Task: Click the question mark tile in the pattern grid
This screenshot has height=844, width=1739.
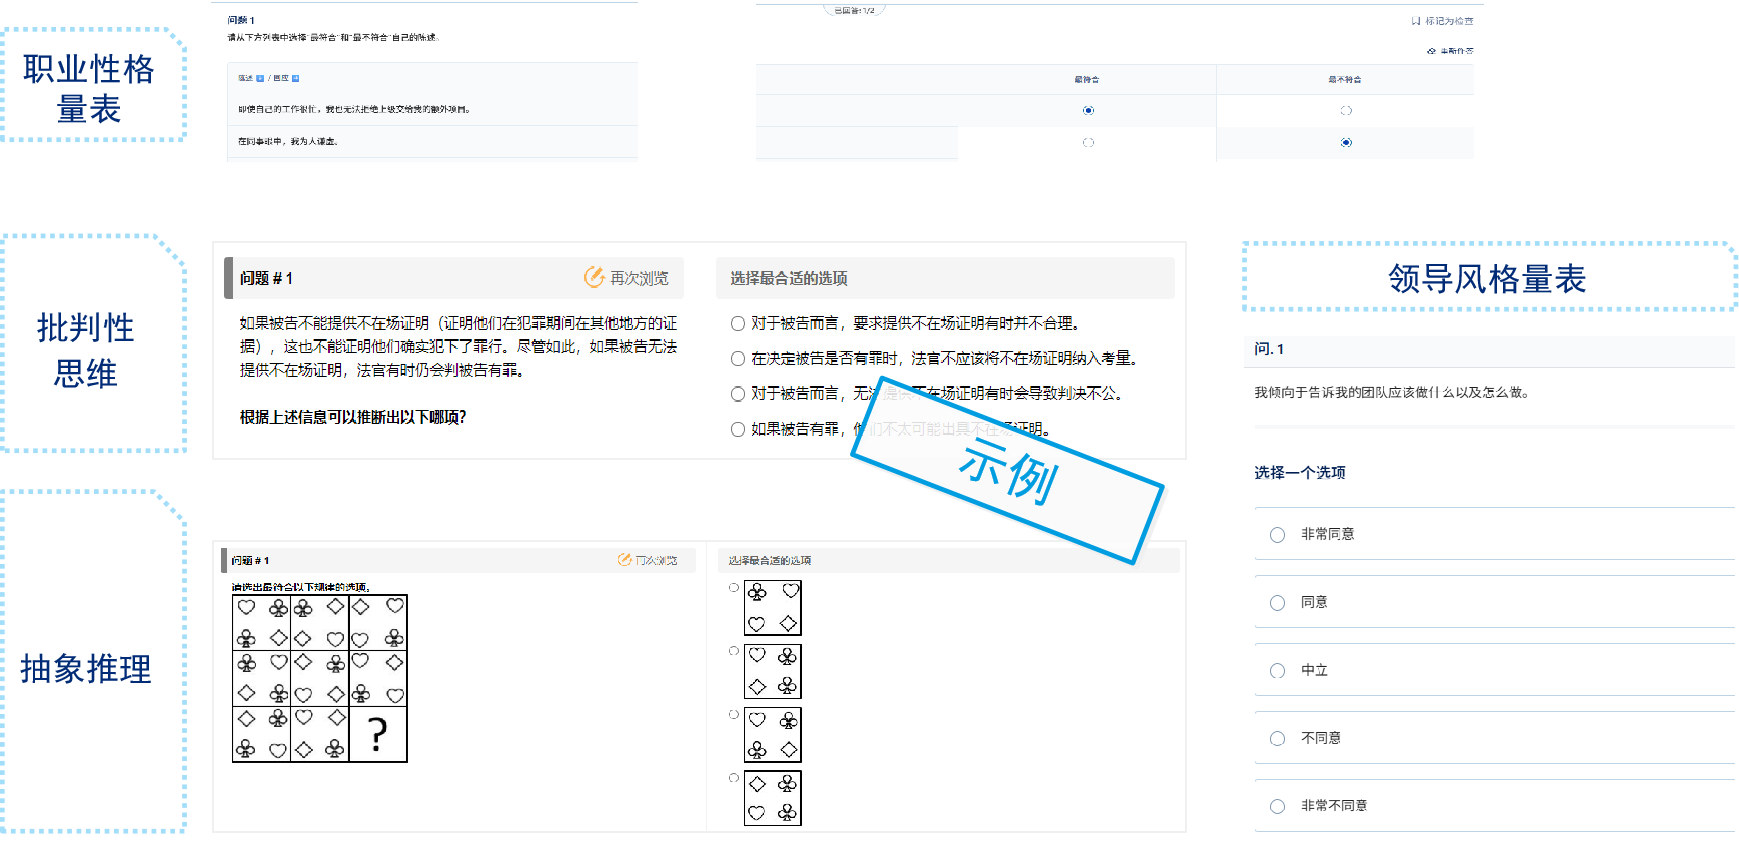Action: [377, 735]
